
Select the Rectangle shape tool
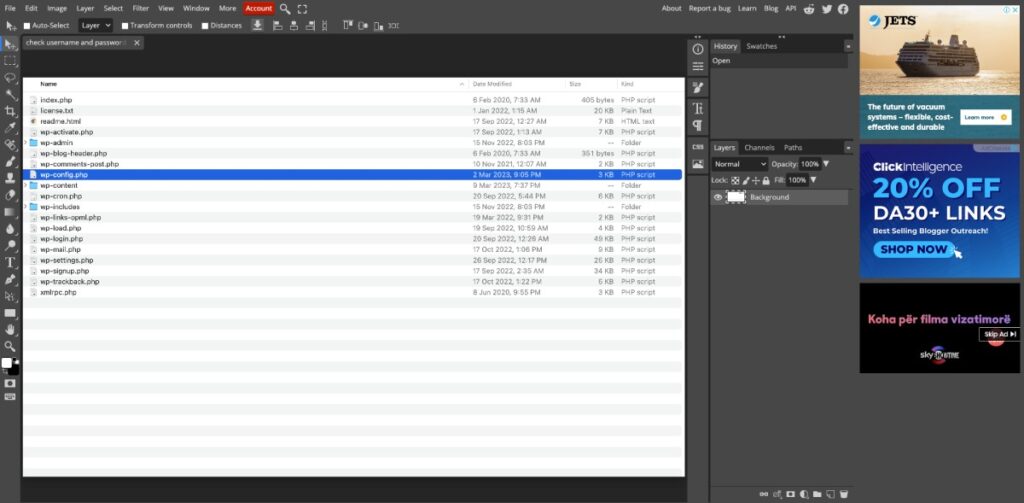coord(10,313)
